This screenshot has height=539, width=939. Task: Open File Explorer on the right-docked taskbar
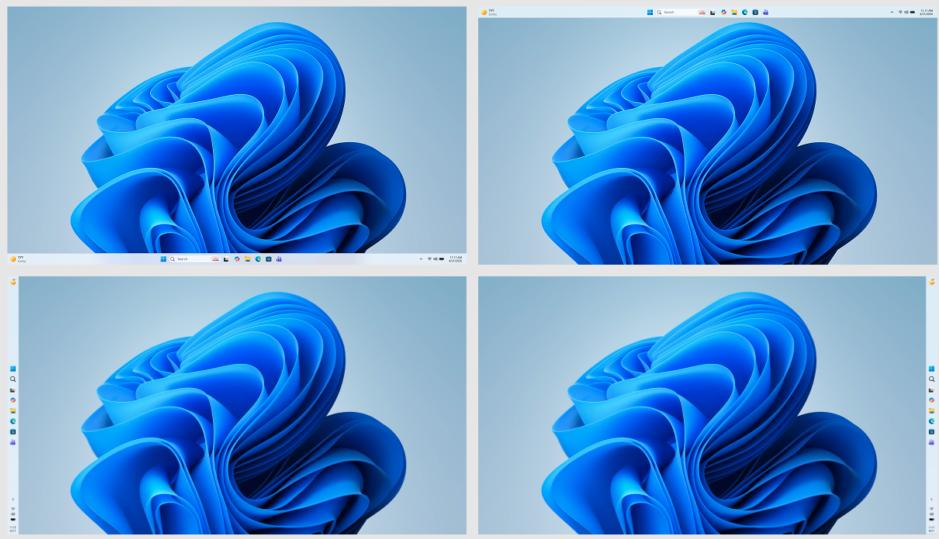pos(932,411)
